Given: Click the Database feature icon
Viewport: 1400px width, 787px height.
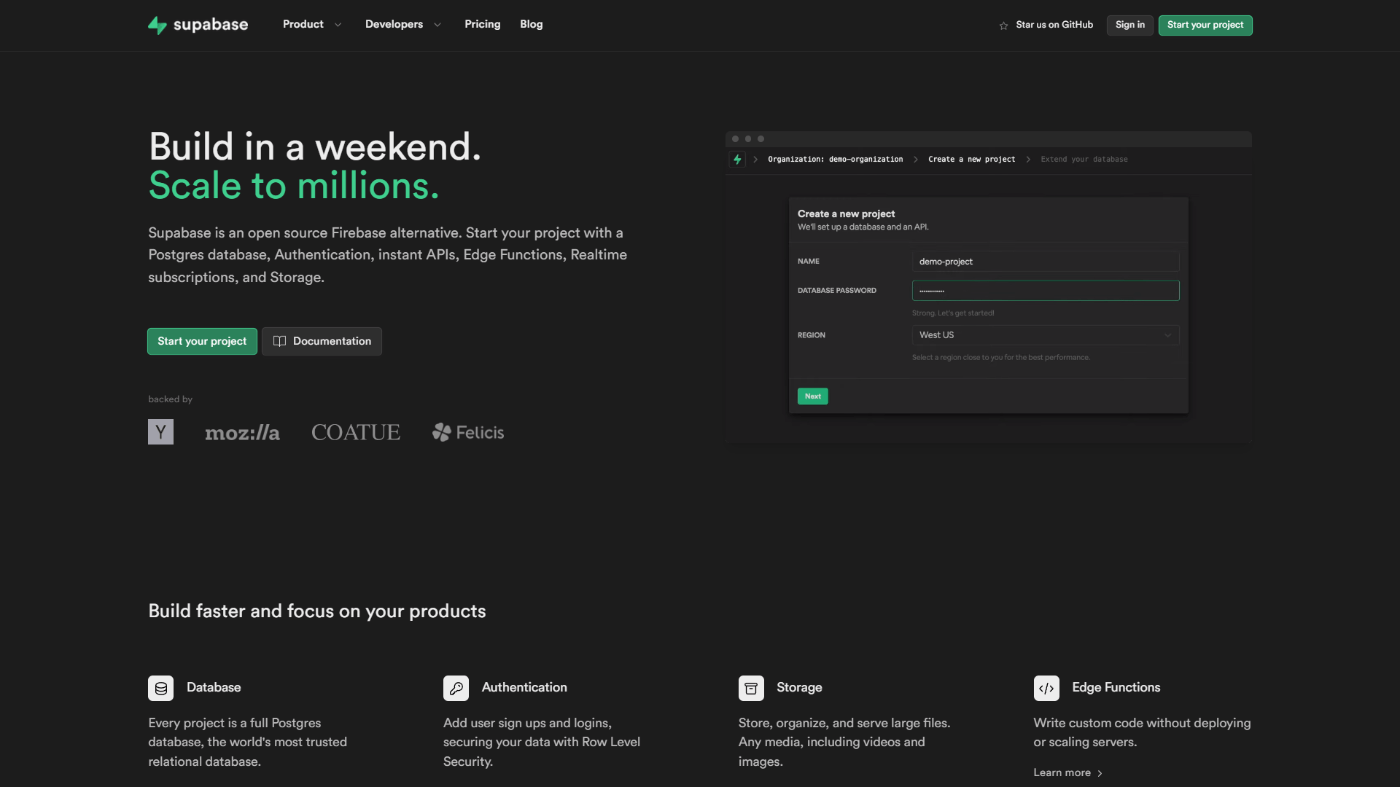Looking at the screenshot, I should (x=161, y=688).
